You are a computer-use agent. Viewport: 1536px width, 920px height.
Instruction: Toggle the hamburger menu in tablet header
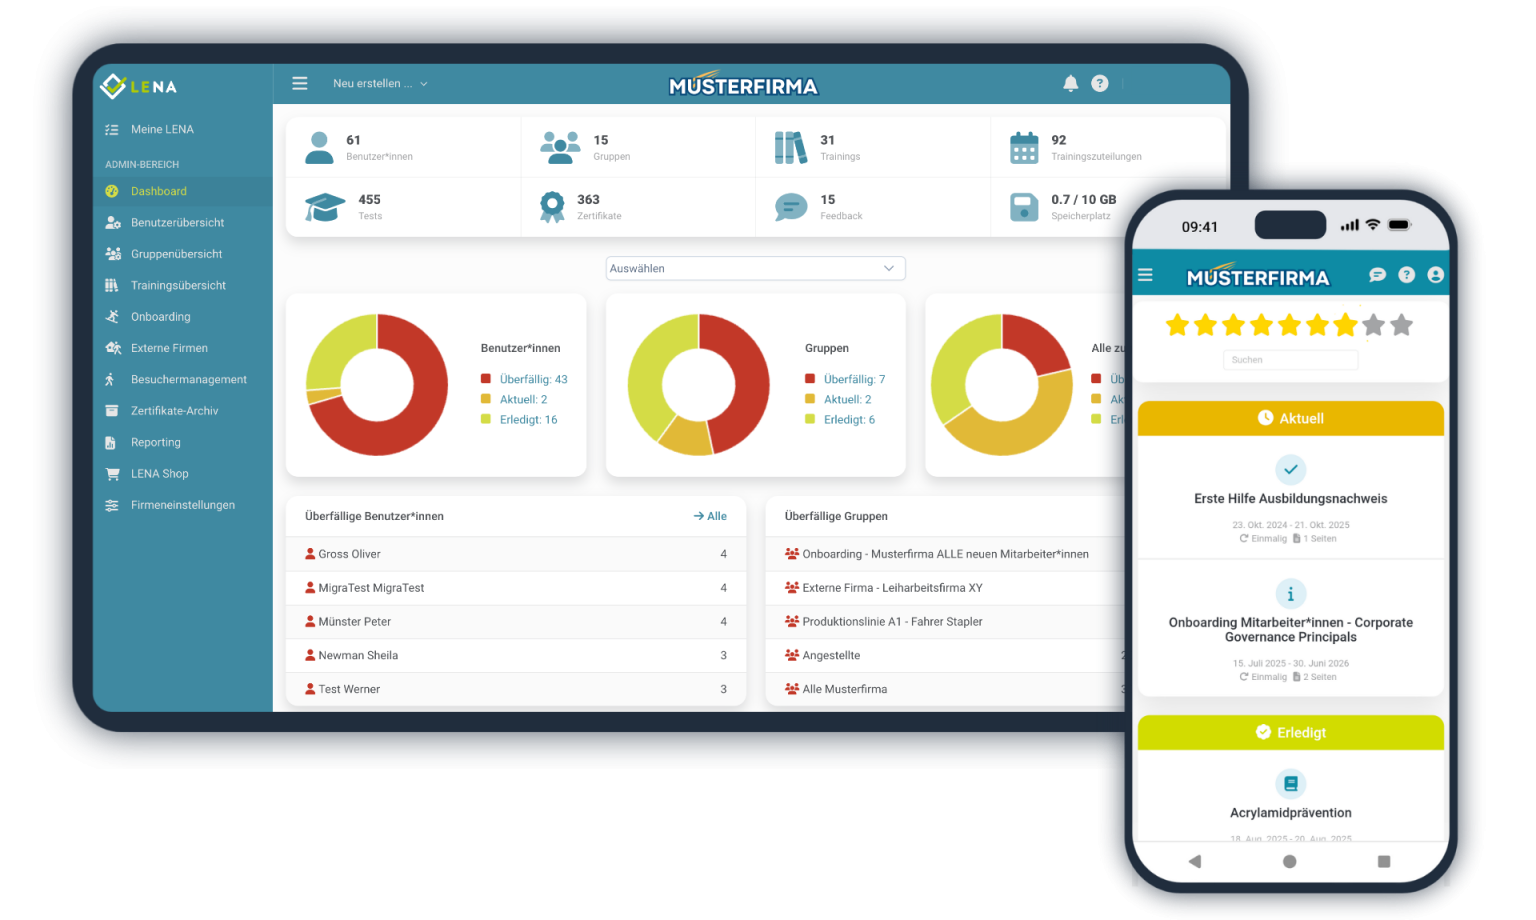tap(300, 84)
